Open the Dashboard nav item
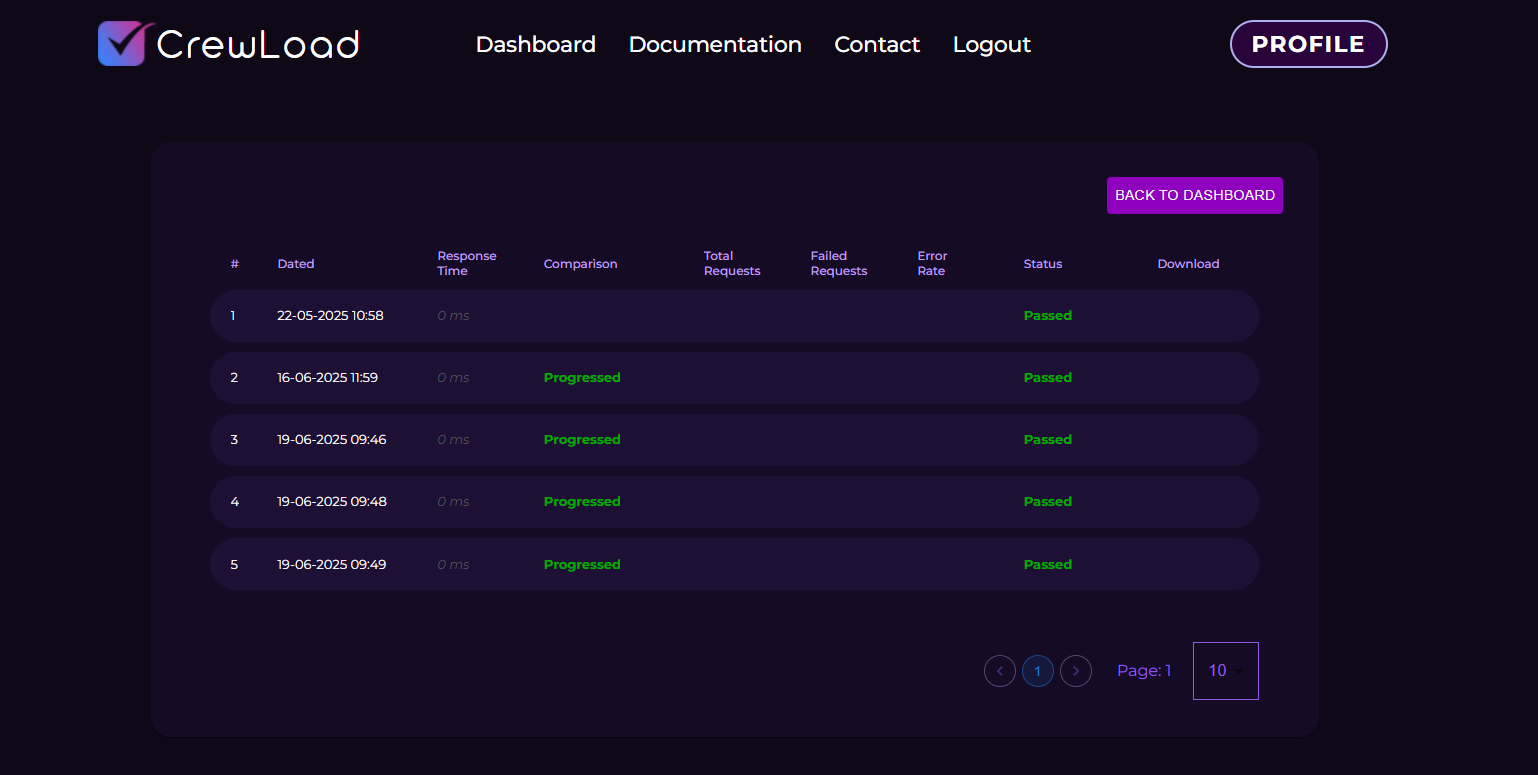1538x775 pixels. tap(535, 45)
